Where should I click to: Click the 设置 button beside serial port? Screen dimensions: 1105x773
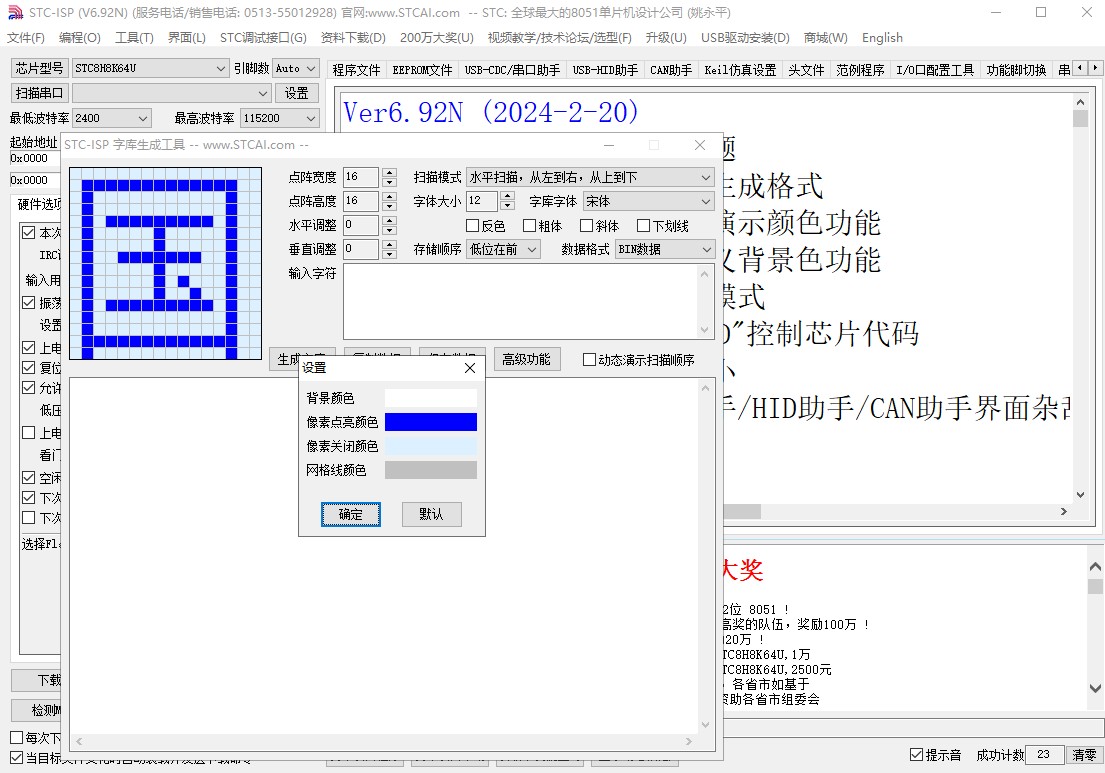[296, 93]
